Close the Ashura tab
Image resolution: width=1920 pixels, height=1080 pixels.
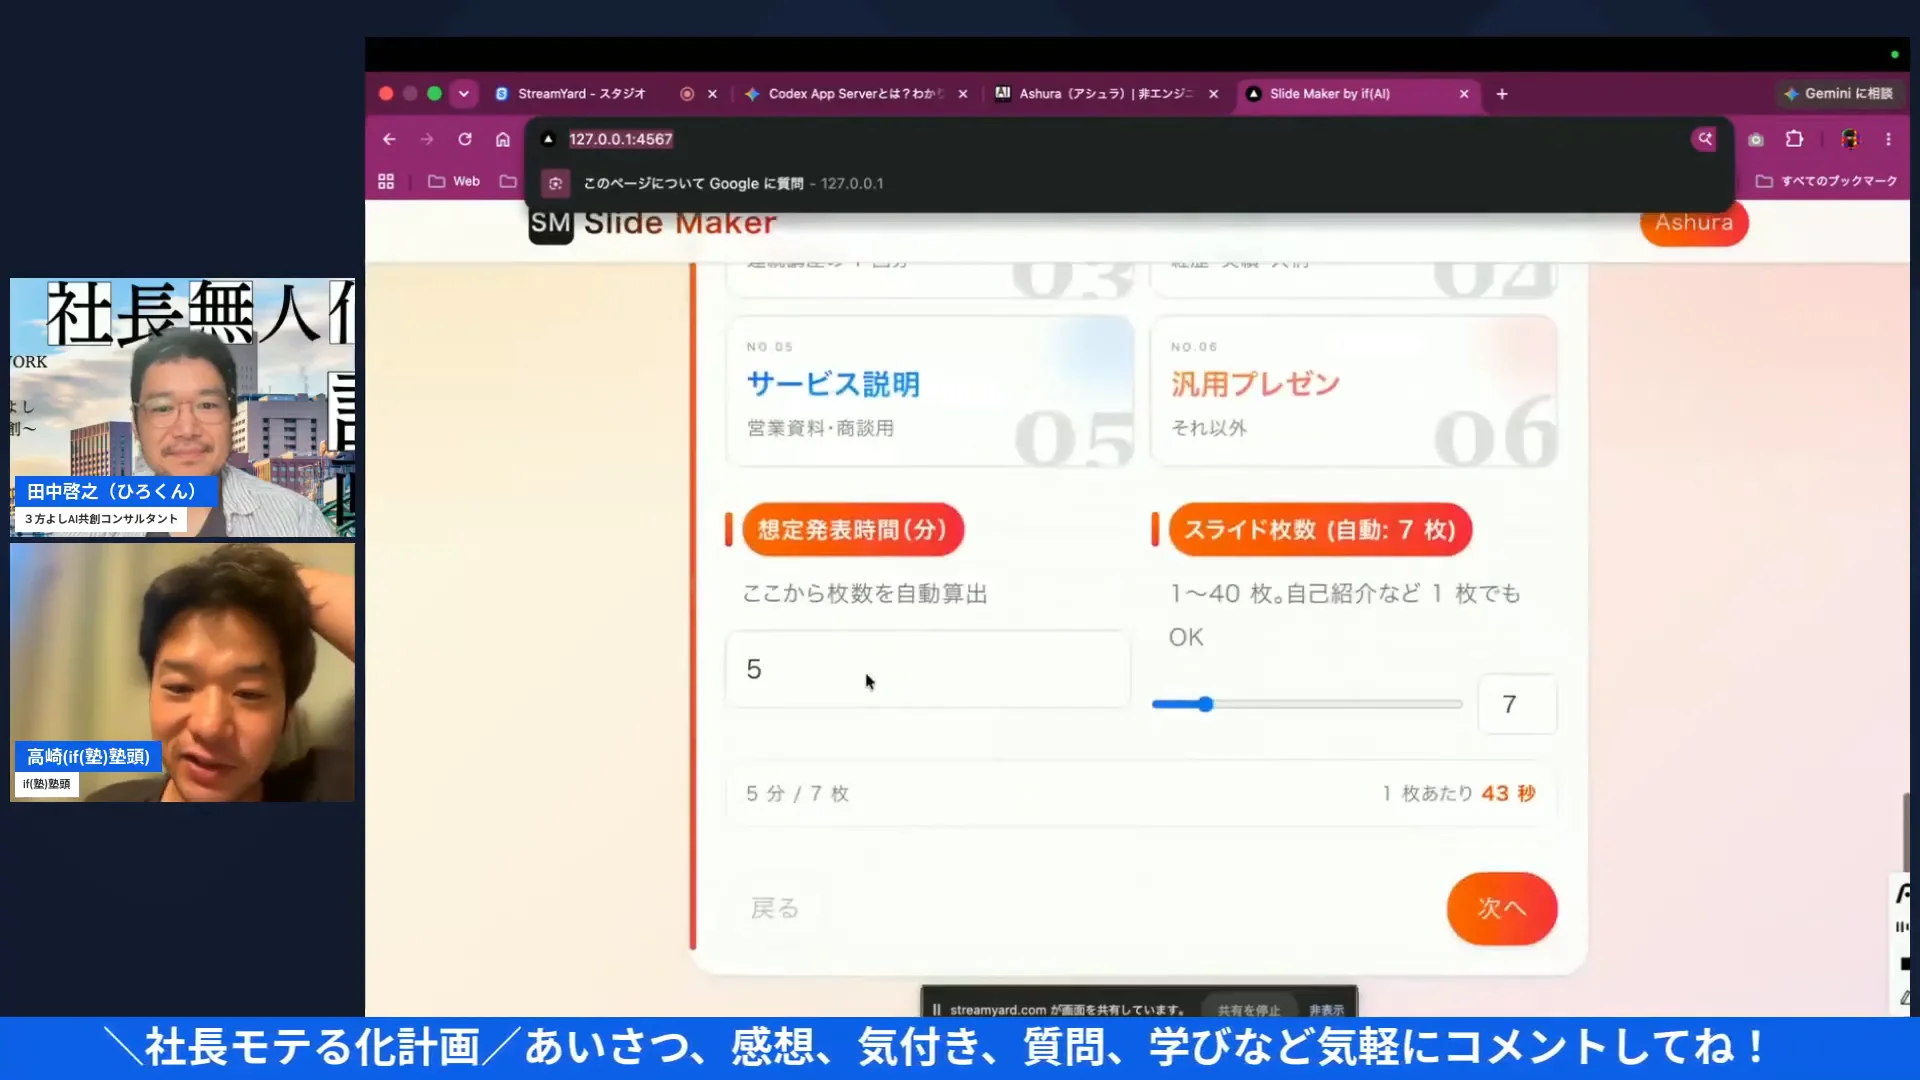pos(1213,94)
